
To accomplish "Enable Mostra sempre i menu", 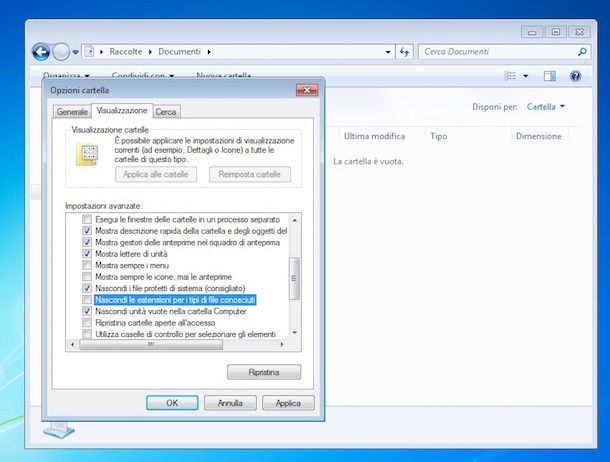I will click(x=87, y=265).
